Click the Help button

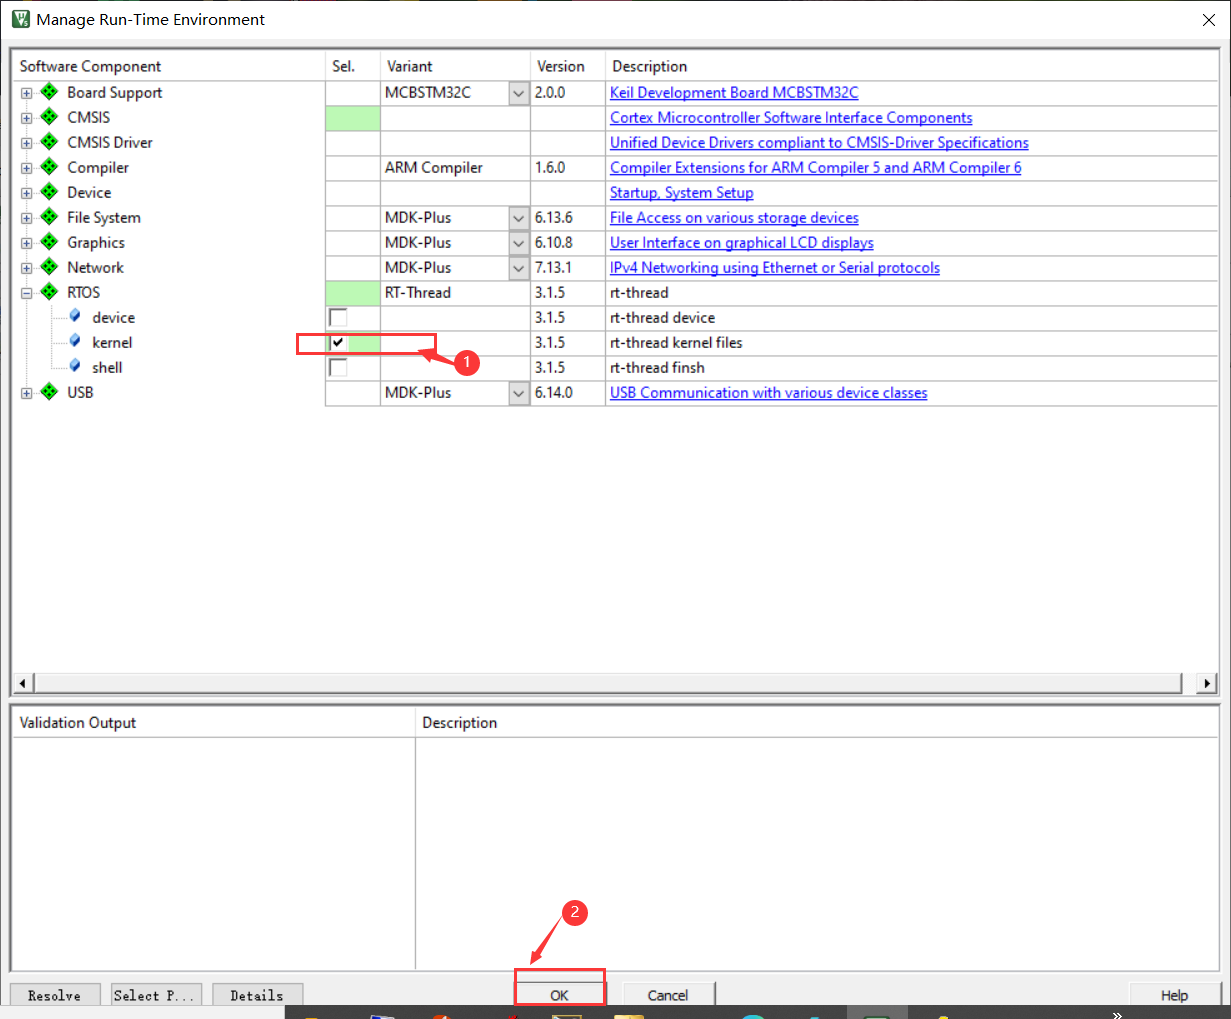click(1175, 994)
